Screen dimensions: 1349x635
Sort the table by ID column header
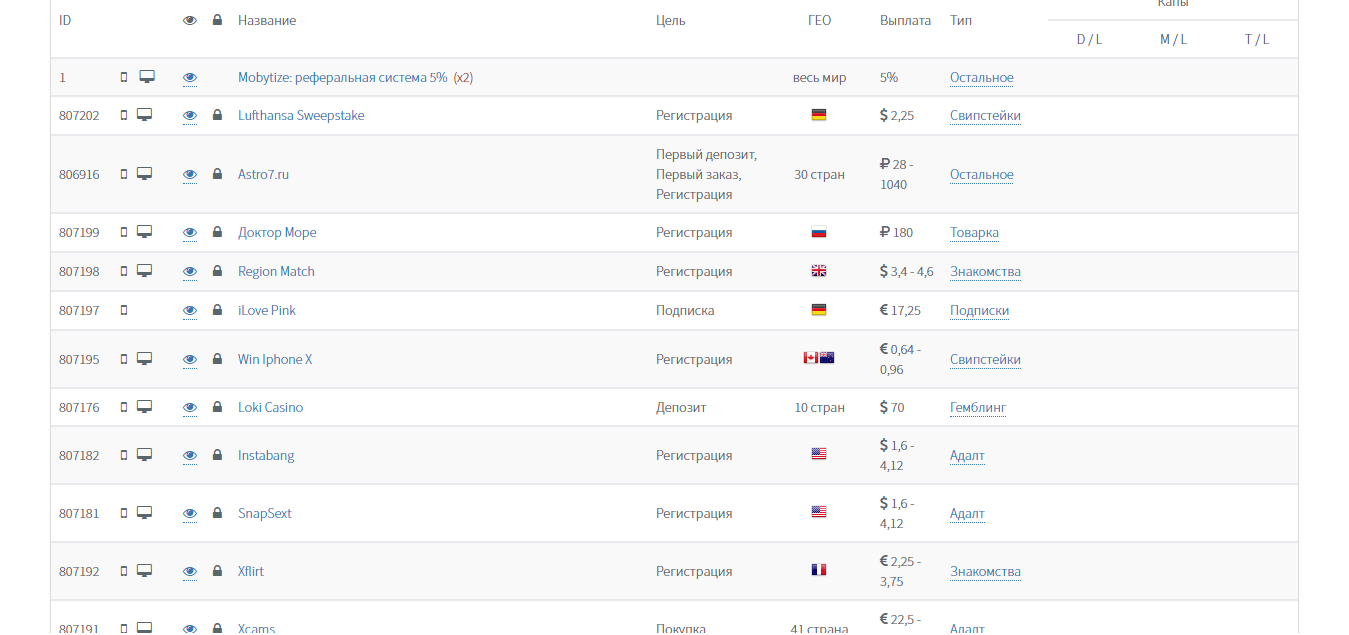(65, 20)
